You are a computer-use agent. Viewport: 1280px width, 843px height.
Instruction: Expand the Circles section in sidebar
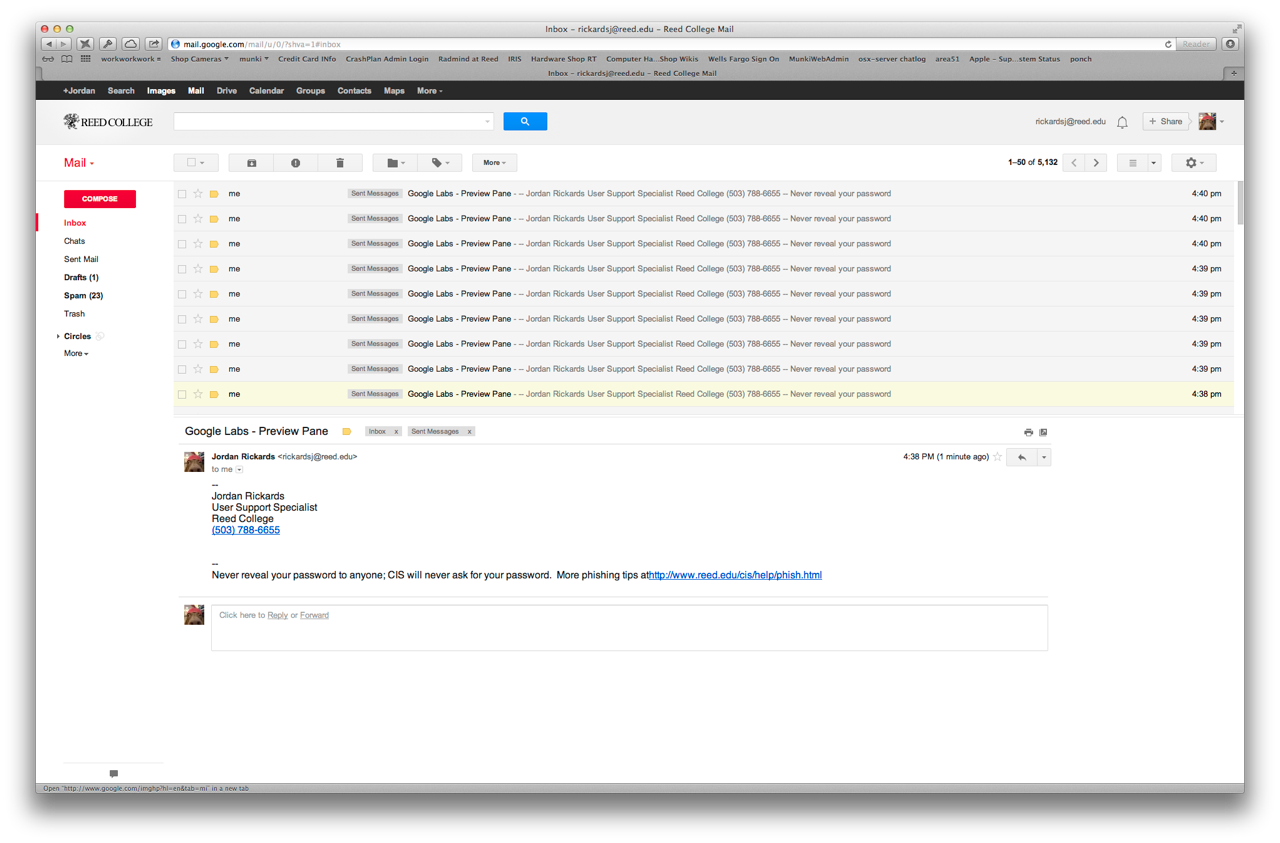pyautogui.click(x=58, y=337)
